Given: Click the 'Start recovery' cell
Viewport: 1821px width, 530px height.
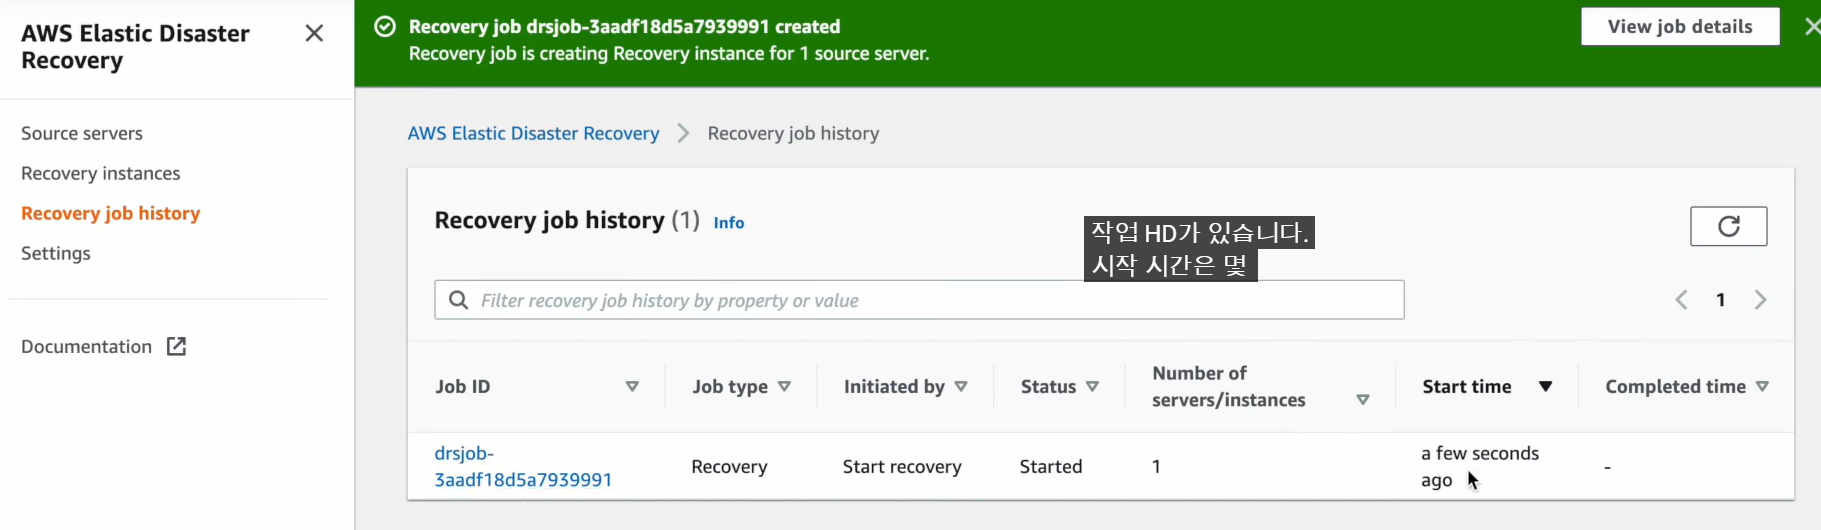Looking at the screenshot, I should [x=902, y=466].
